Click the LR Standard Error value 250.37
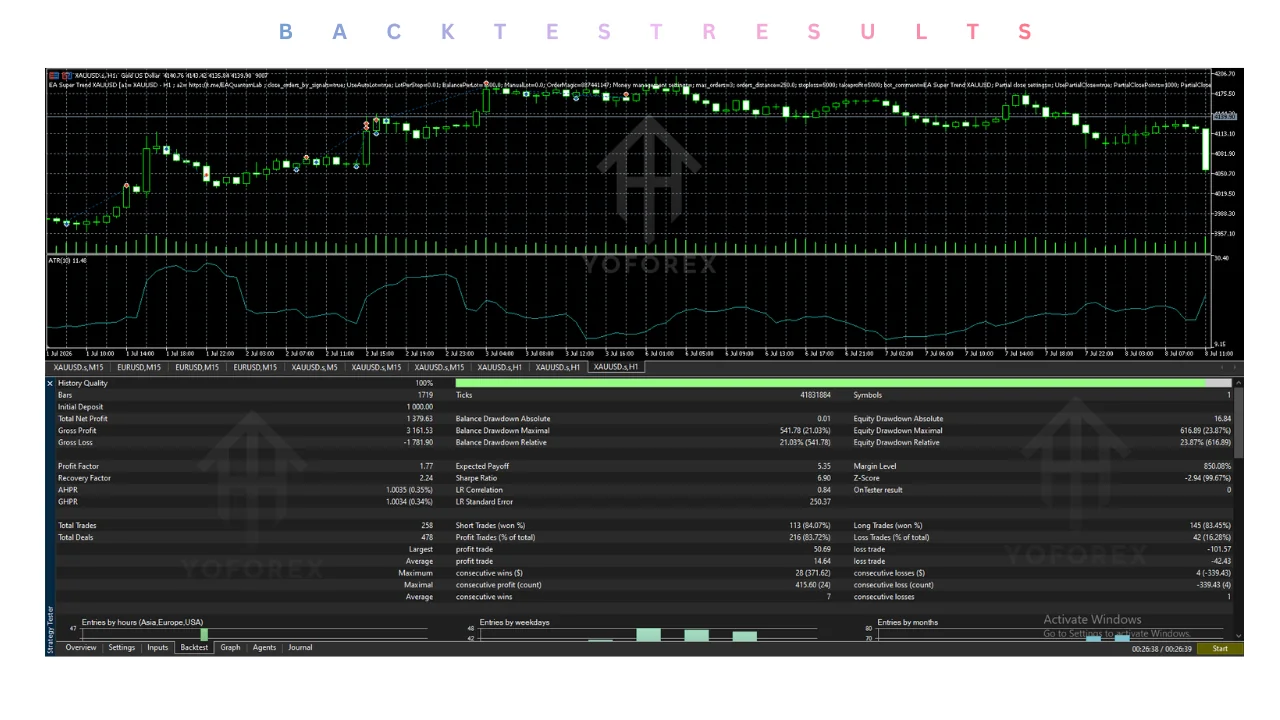Screen dimensions: 1280x720 click(x=821, y=502)
